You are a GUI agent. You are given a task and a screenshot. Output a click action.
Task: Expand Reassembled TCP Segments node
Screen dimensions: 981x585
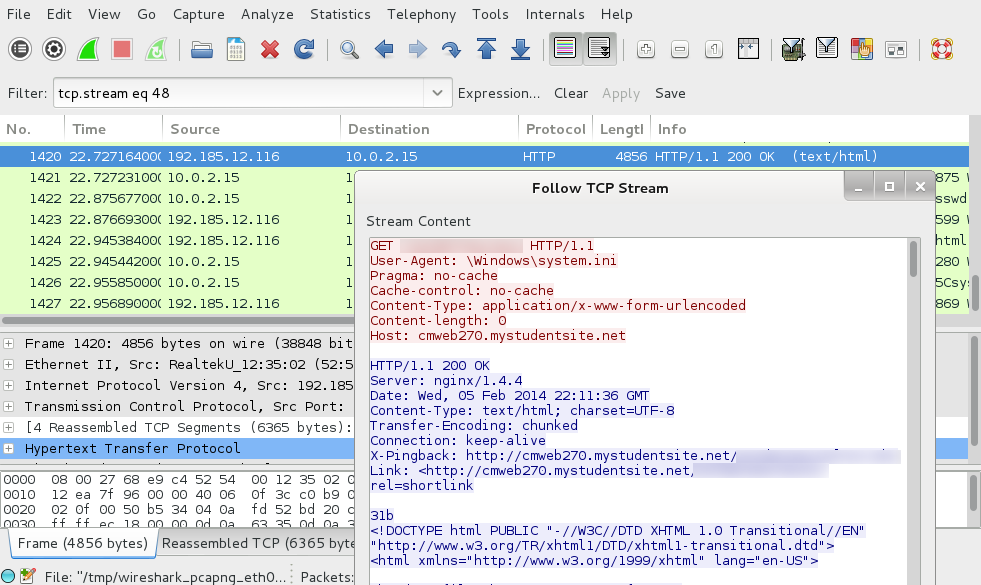[x=9, y=427]
